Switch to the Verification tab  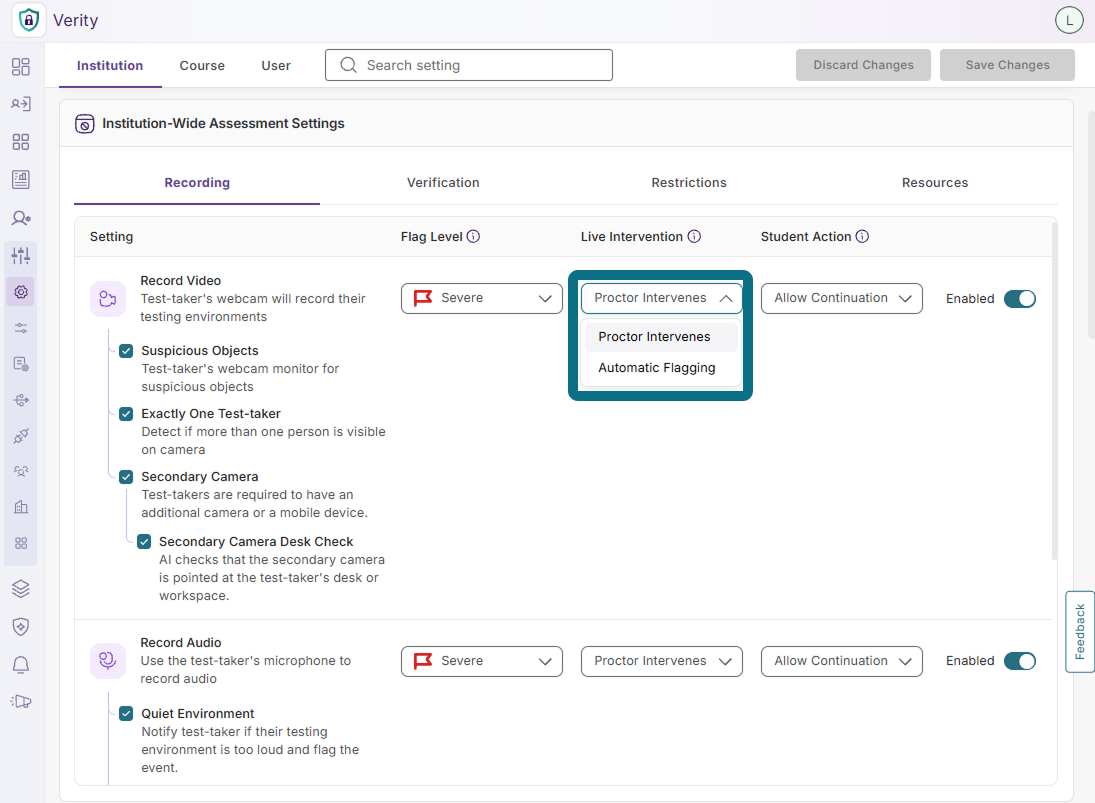443,183
